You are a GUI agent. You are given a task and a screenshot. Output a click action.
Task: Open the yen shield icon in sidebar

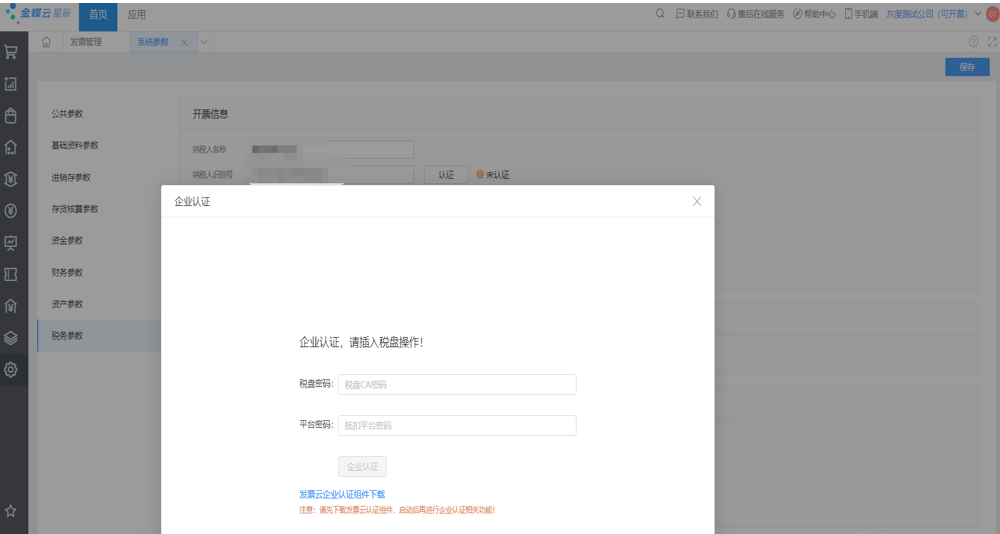(x=11, y=179)
